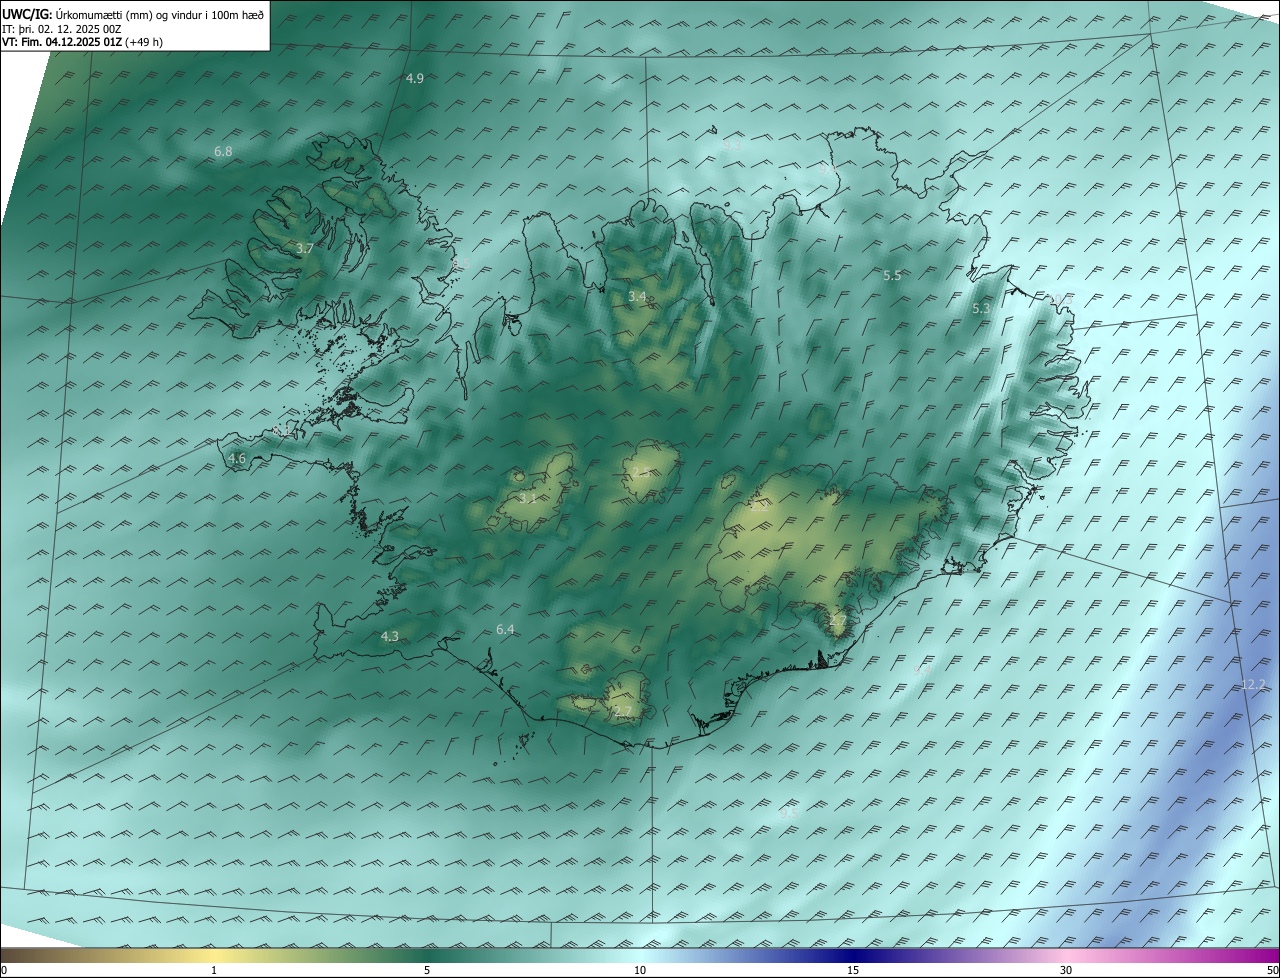Click the map title 'UWC/IG: Úrkomumætti (mm)' text
Screen dimensions: 1280x978
click(x=79, y=15)
